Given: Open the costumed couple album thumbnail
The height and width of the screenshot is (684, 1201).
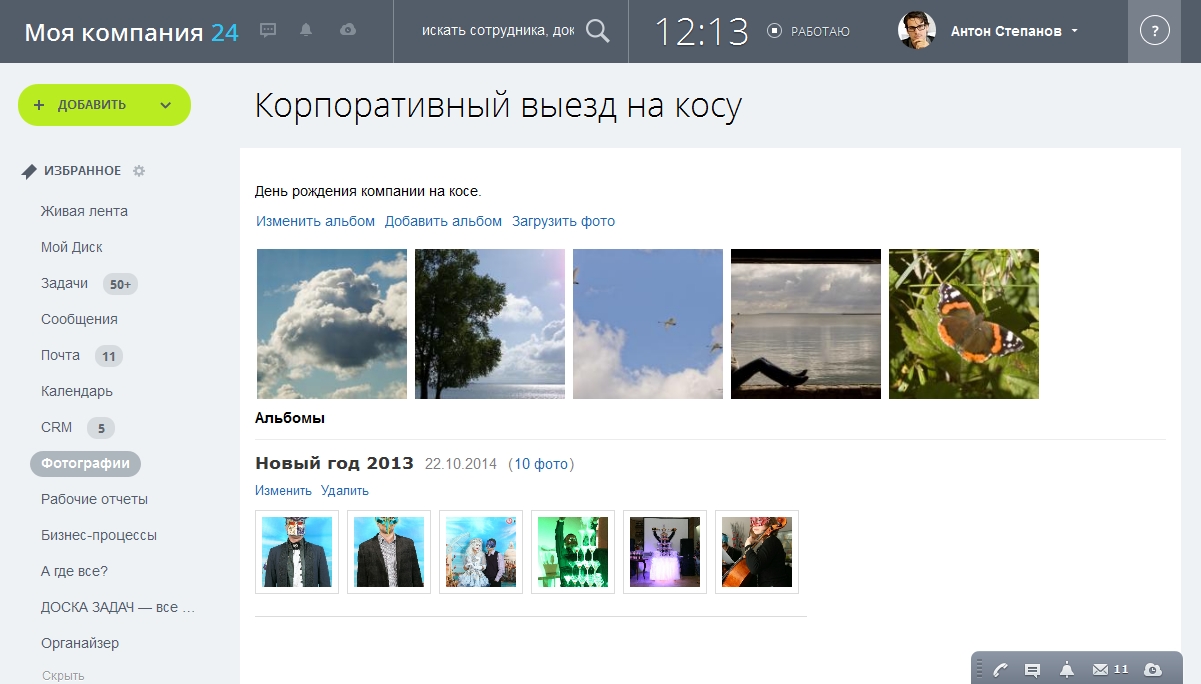Looking at the screenshot, I should (x=481, y=552).
